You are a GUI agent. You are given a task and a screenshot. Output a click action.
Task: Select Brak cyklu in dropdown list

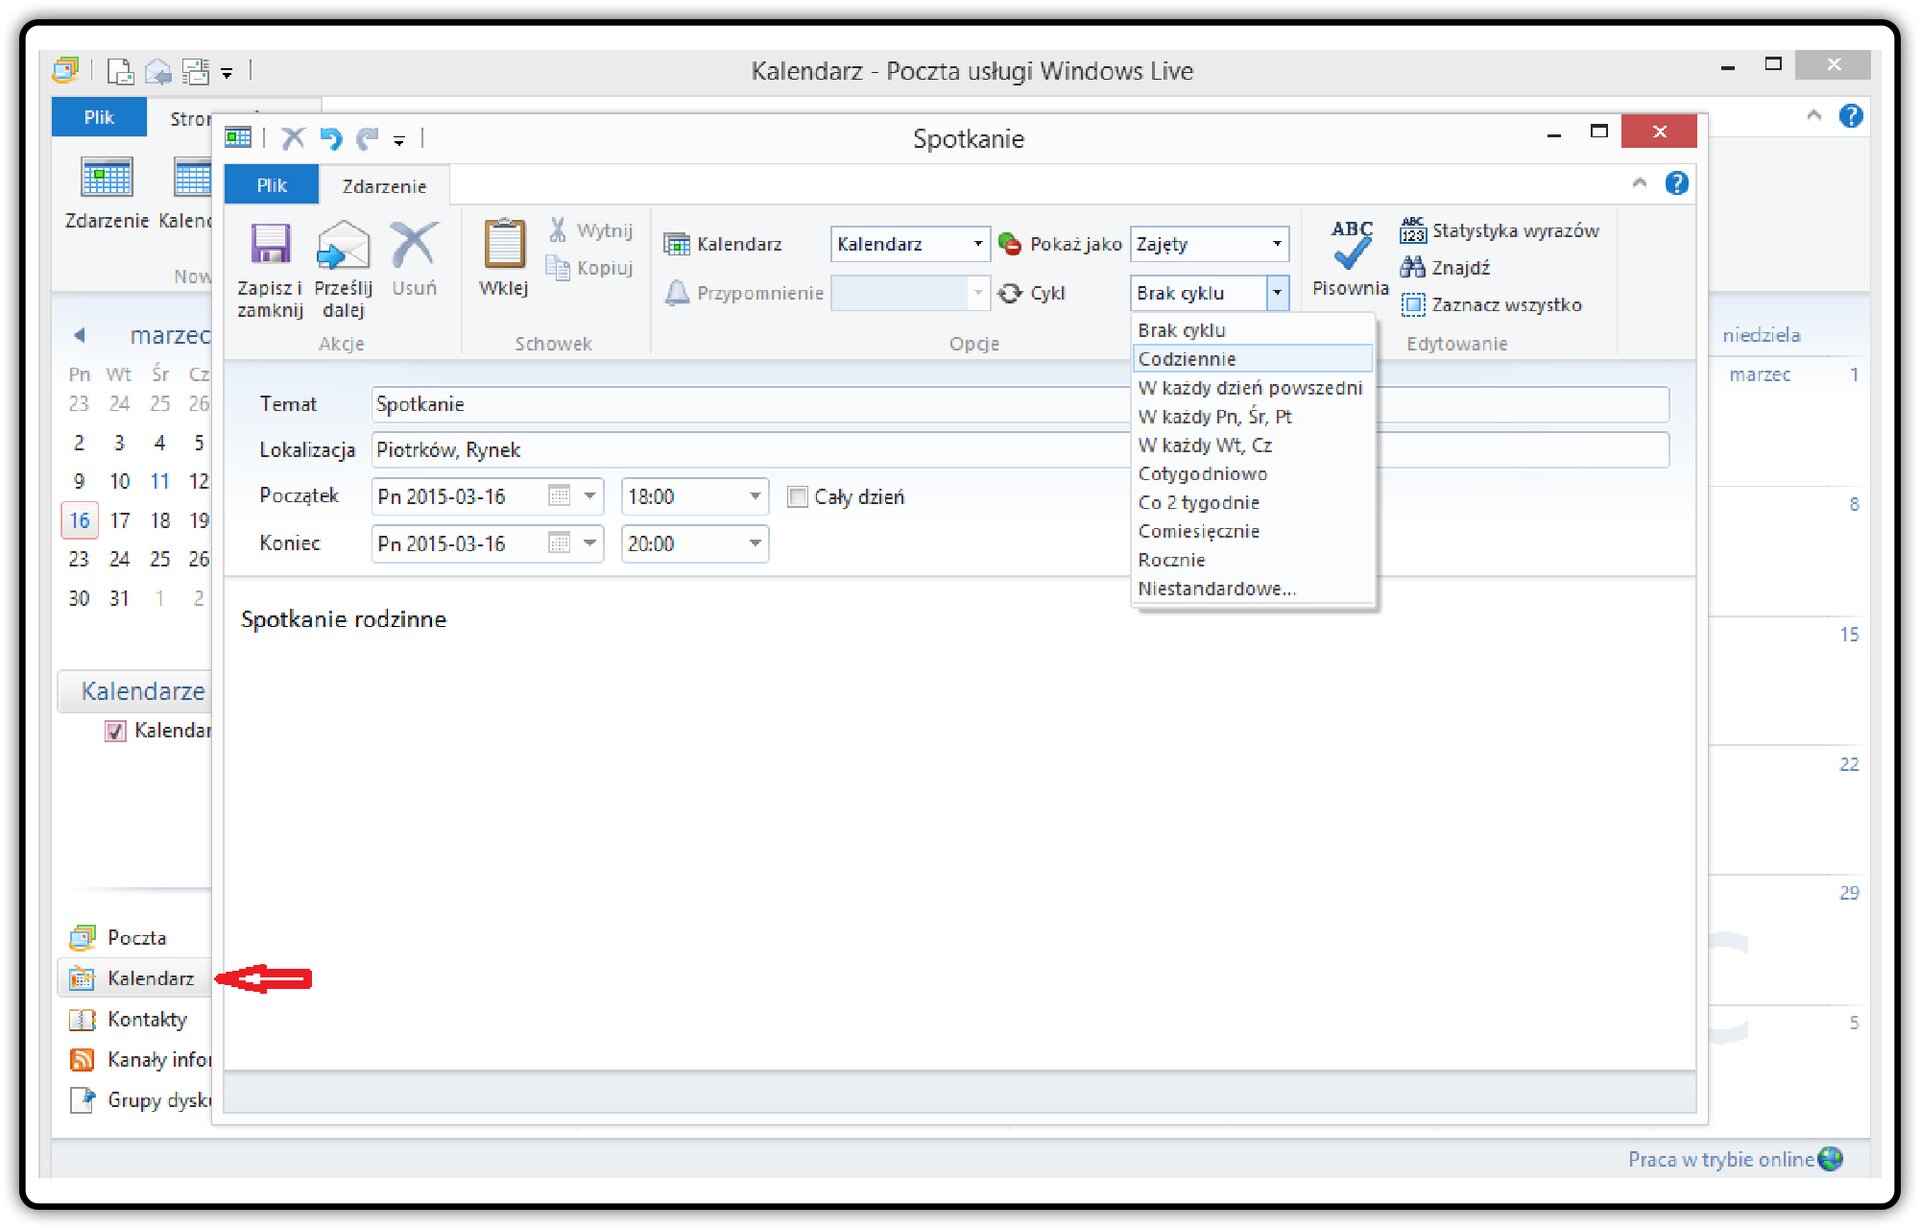click(x=1253, y=329)
